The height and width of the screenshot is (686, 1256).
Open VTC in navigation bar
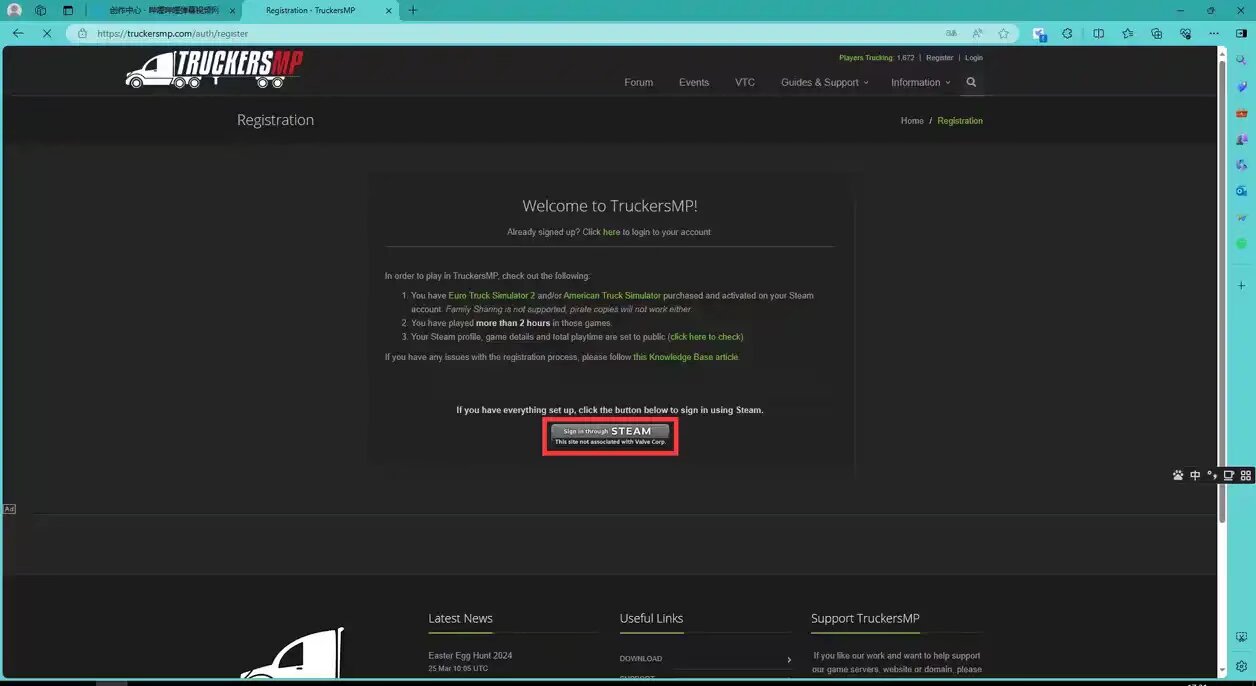click(745, 82)
